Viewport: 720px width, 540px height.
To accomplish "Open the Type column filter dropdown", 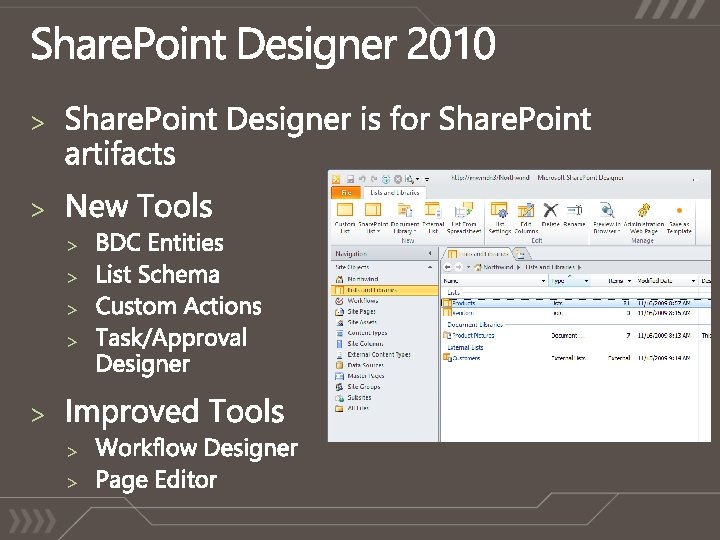I will (x=586, y=281).
